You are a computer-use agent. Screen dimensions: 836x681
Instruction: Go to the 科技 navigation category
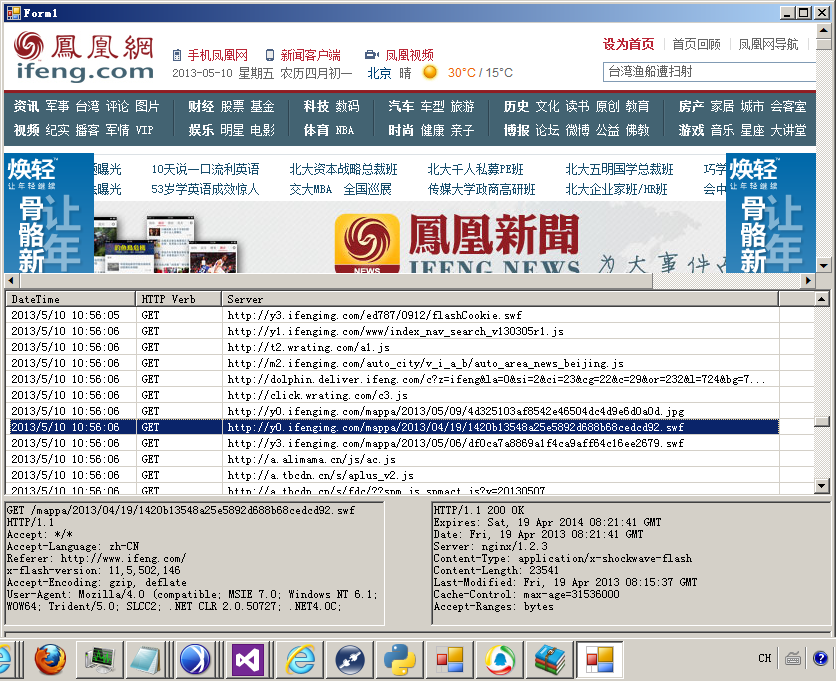pyautogui.click(x=316, y=106)
